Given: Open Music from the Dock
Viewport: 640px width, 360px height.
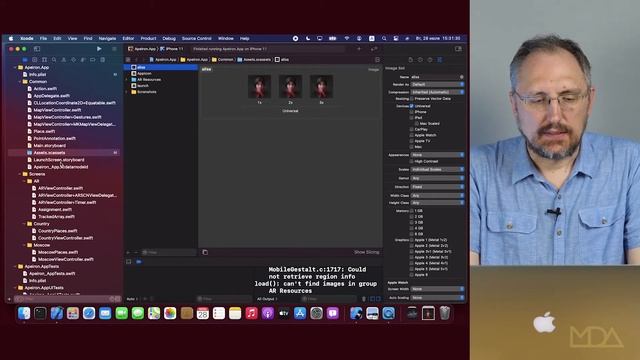Looking at the screenshot, I should coord(251,313).
